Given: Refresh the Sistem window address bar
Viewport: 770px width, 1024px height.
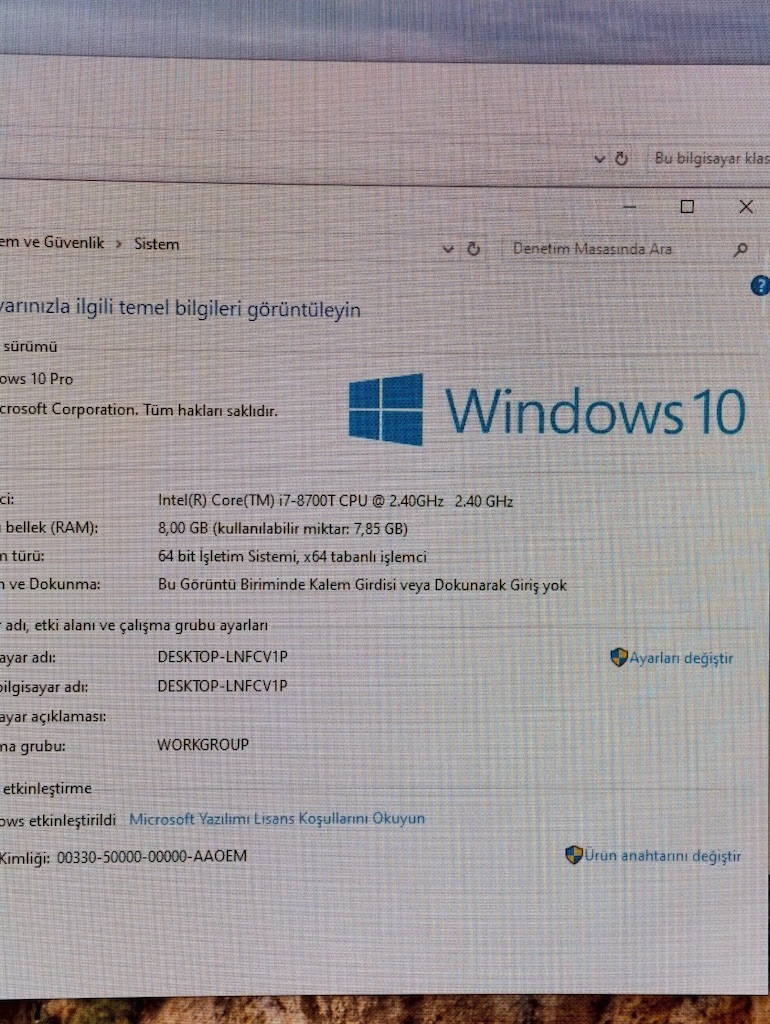Looking at the screenshot, I should tap(473, 248).
